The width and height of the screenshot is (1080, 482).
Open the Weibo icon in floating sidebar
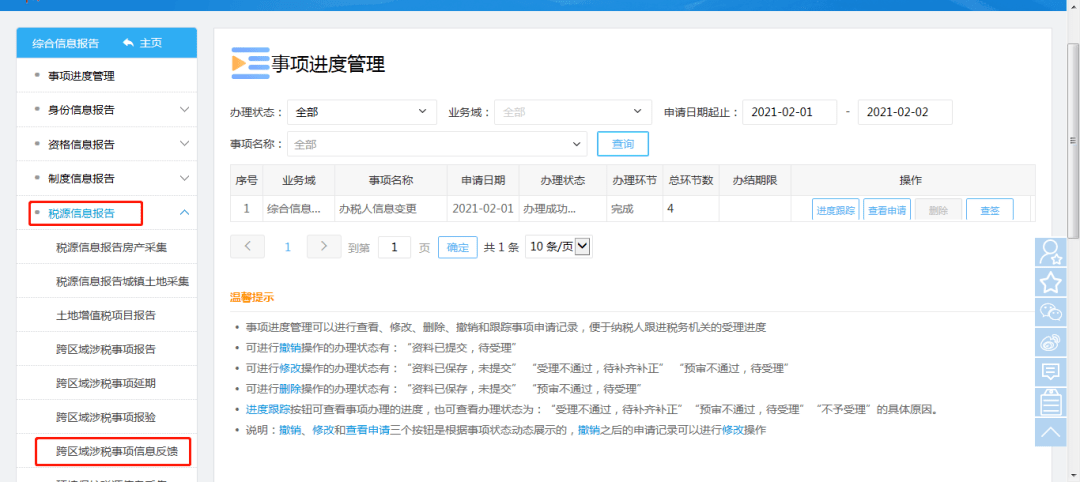tap(1050, 342)
